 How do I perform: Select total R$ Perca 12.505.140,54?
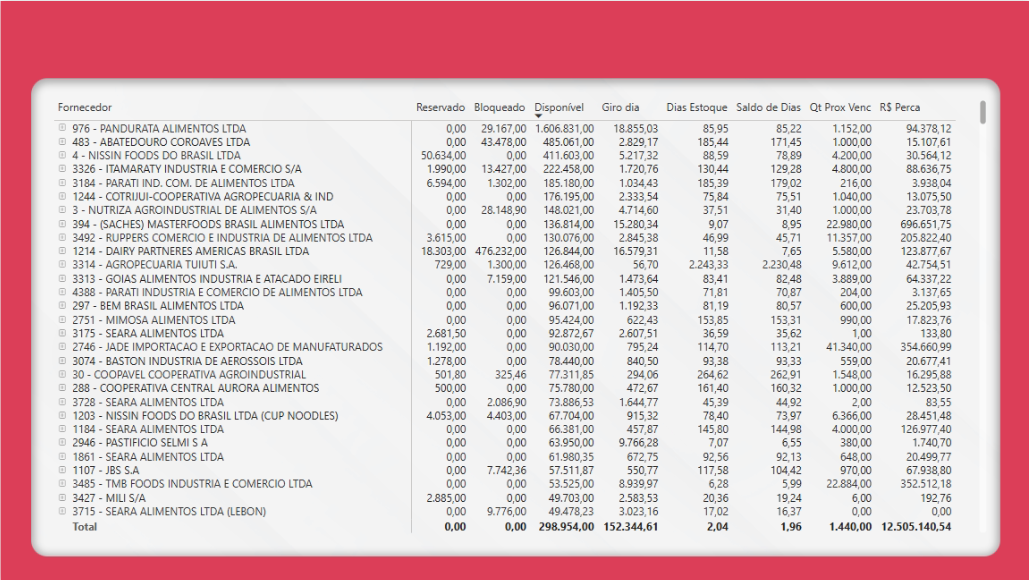point(916,526)
